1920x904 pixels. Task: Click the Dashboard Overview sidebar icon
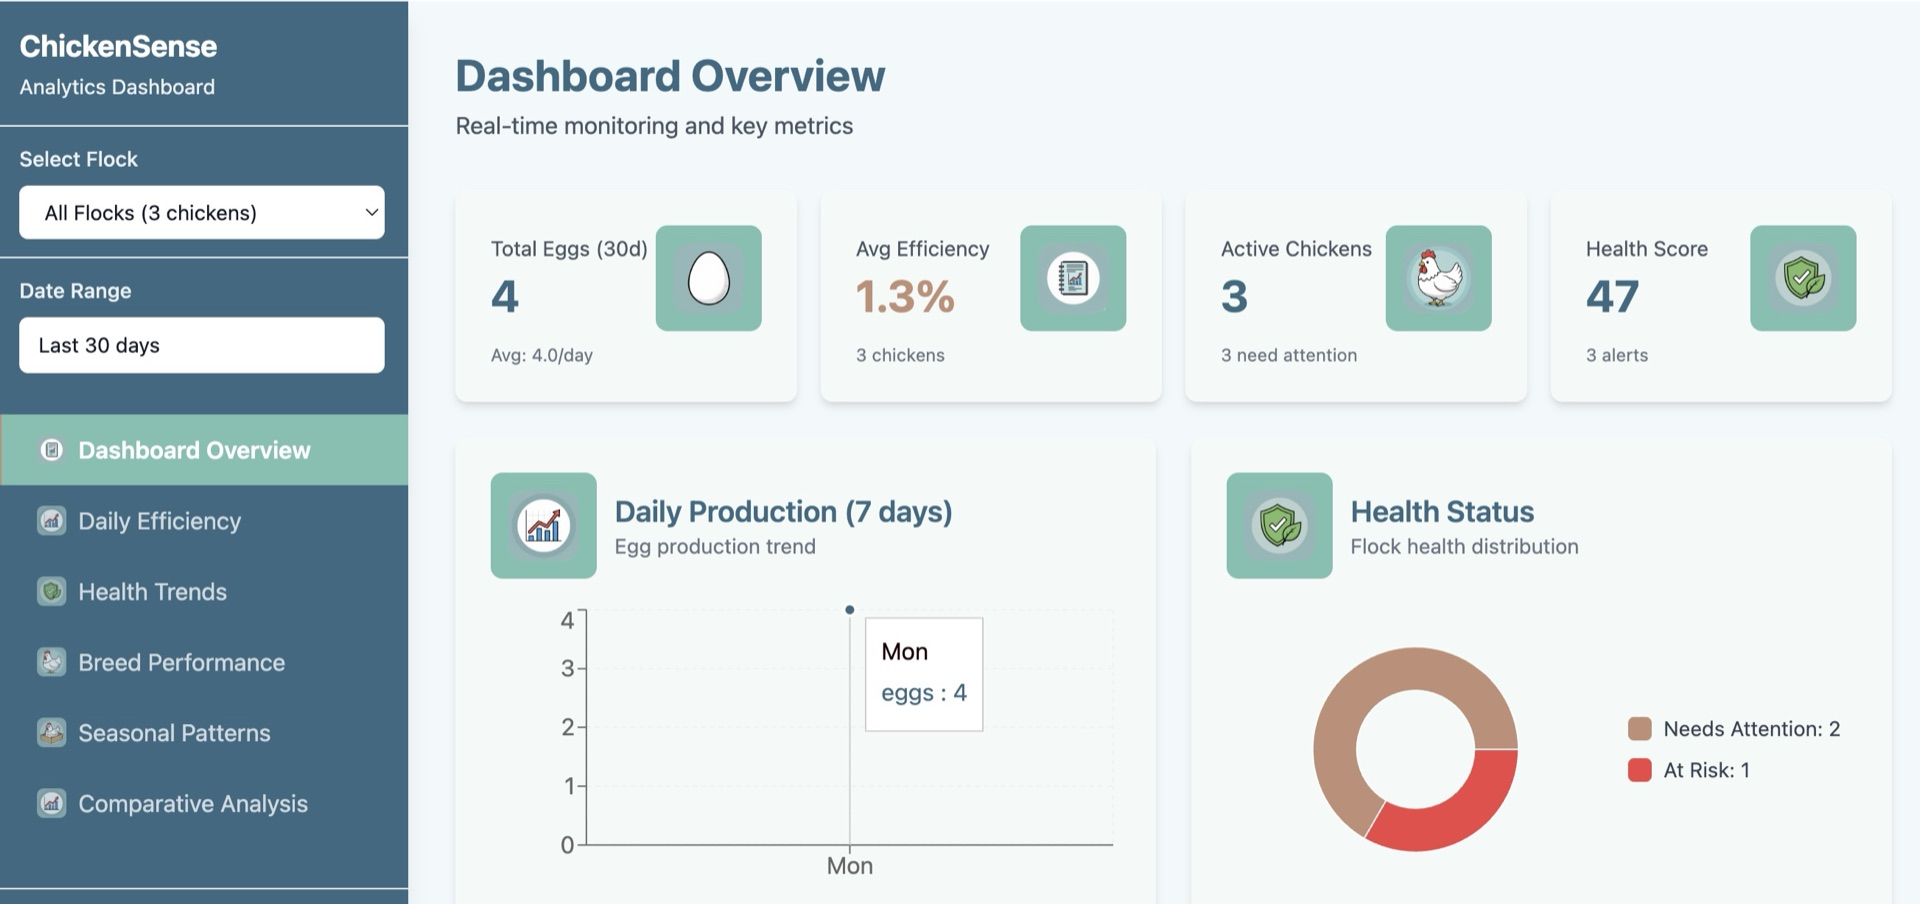[x=51, y=450]
